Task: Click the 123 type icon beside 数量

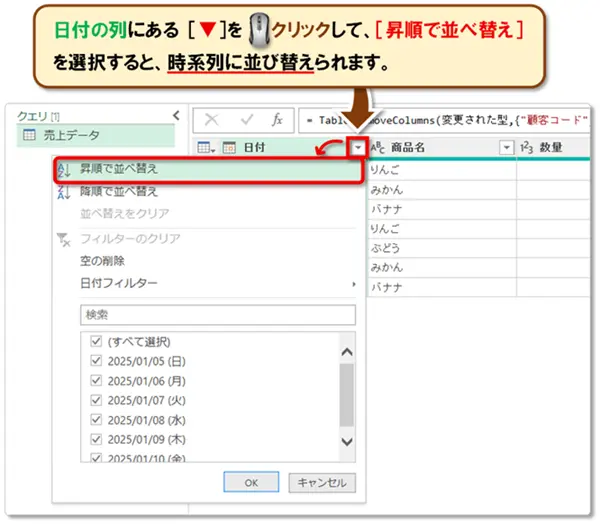Action: click(x=527, y=147)
